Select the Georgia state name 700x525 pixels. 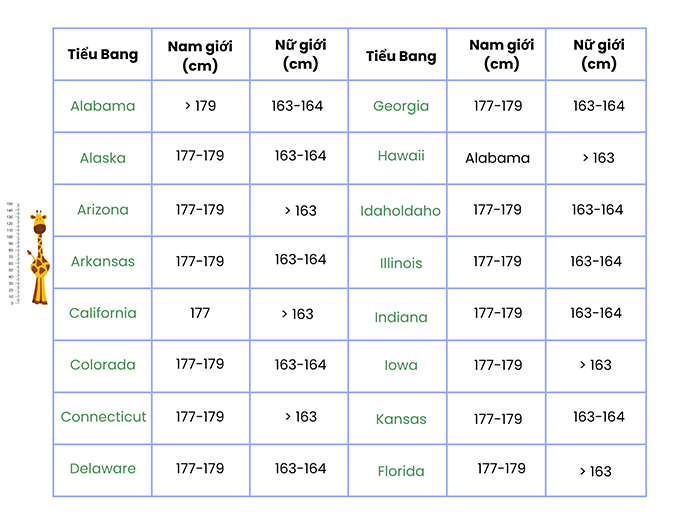(x=401, y=106)
